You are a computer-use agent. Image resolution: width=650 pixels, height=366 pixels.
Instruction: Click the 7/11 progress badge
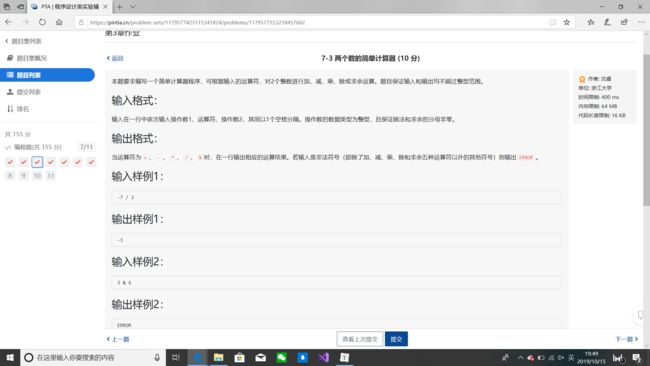coord(86,147)
